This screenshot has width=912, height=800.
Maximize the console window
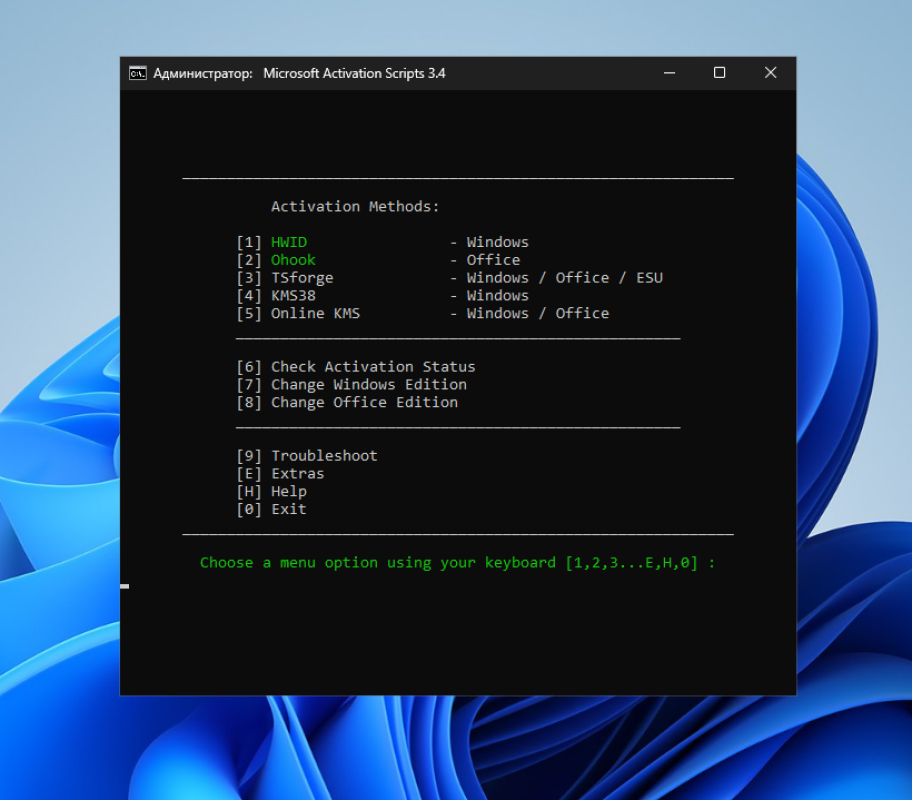719,73
